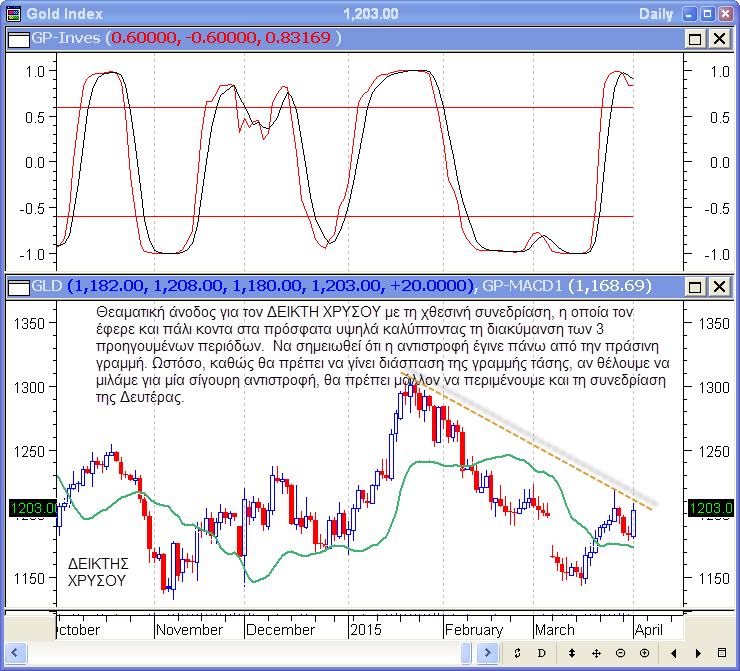This screenshot has height=671, width=740.
Task: Click the November label on date axis
Action: click(189, 630)
